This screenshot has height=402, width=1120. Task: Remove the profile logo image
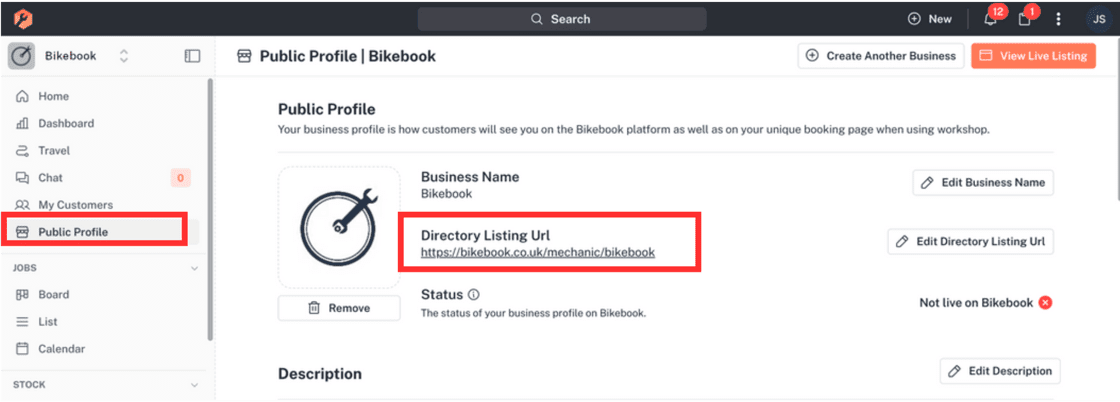click(x=339, y=308)
